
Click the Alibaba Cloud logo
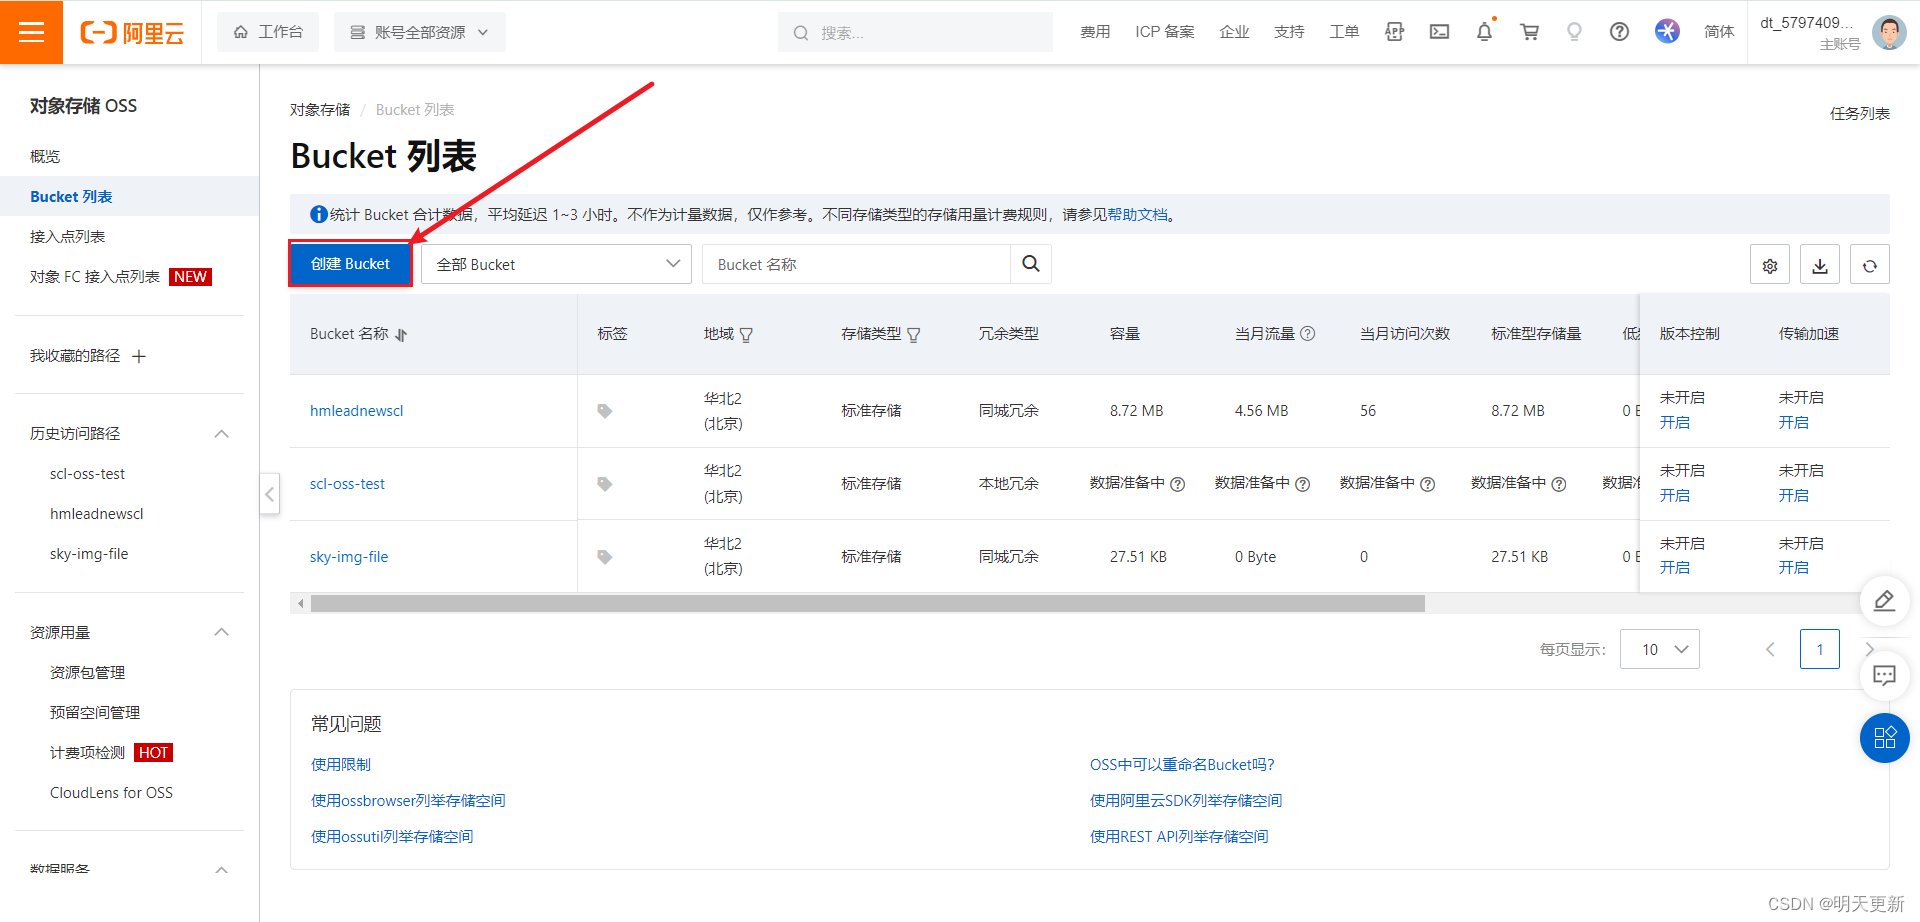click(x=132, y=33)
